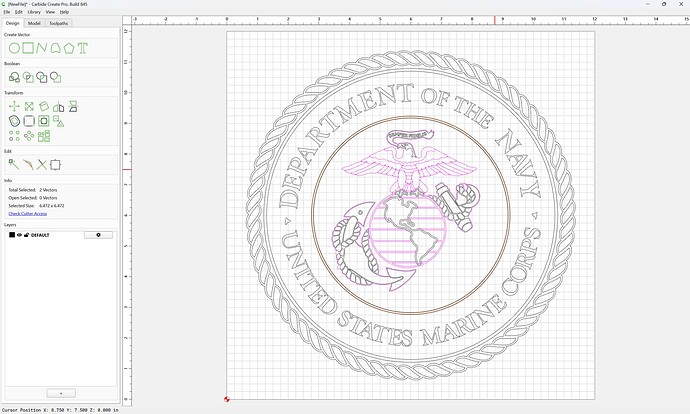The width and height of the screenshot is (690, 414).
Task: Apply Boolean Intersection to selected vectors
Action: (28, 77)
